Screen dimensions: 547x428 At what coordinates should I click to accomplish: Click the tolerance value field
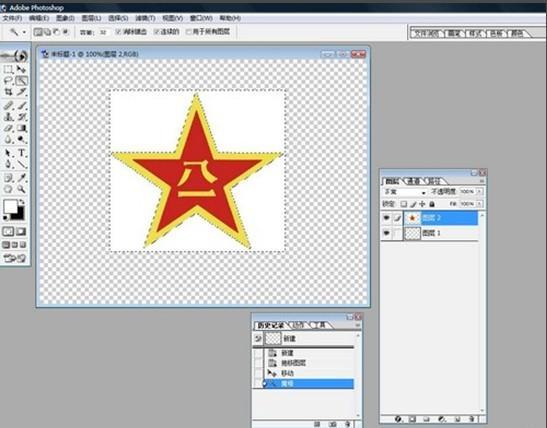pos(103,32)
